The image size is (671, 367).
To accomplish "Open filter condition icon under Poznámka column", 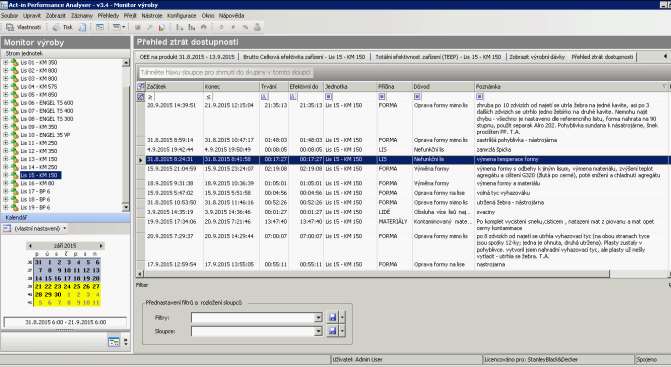I will (x=479, y=97).
